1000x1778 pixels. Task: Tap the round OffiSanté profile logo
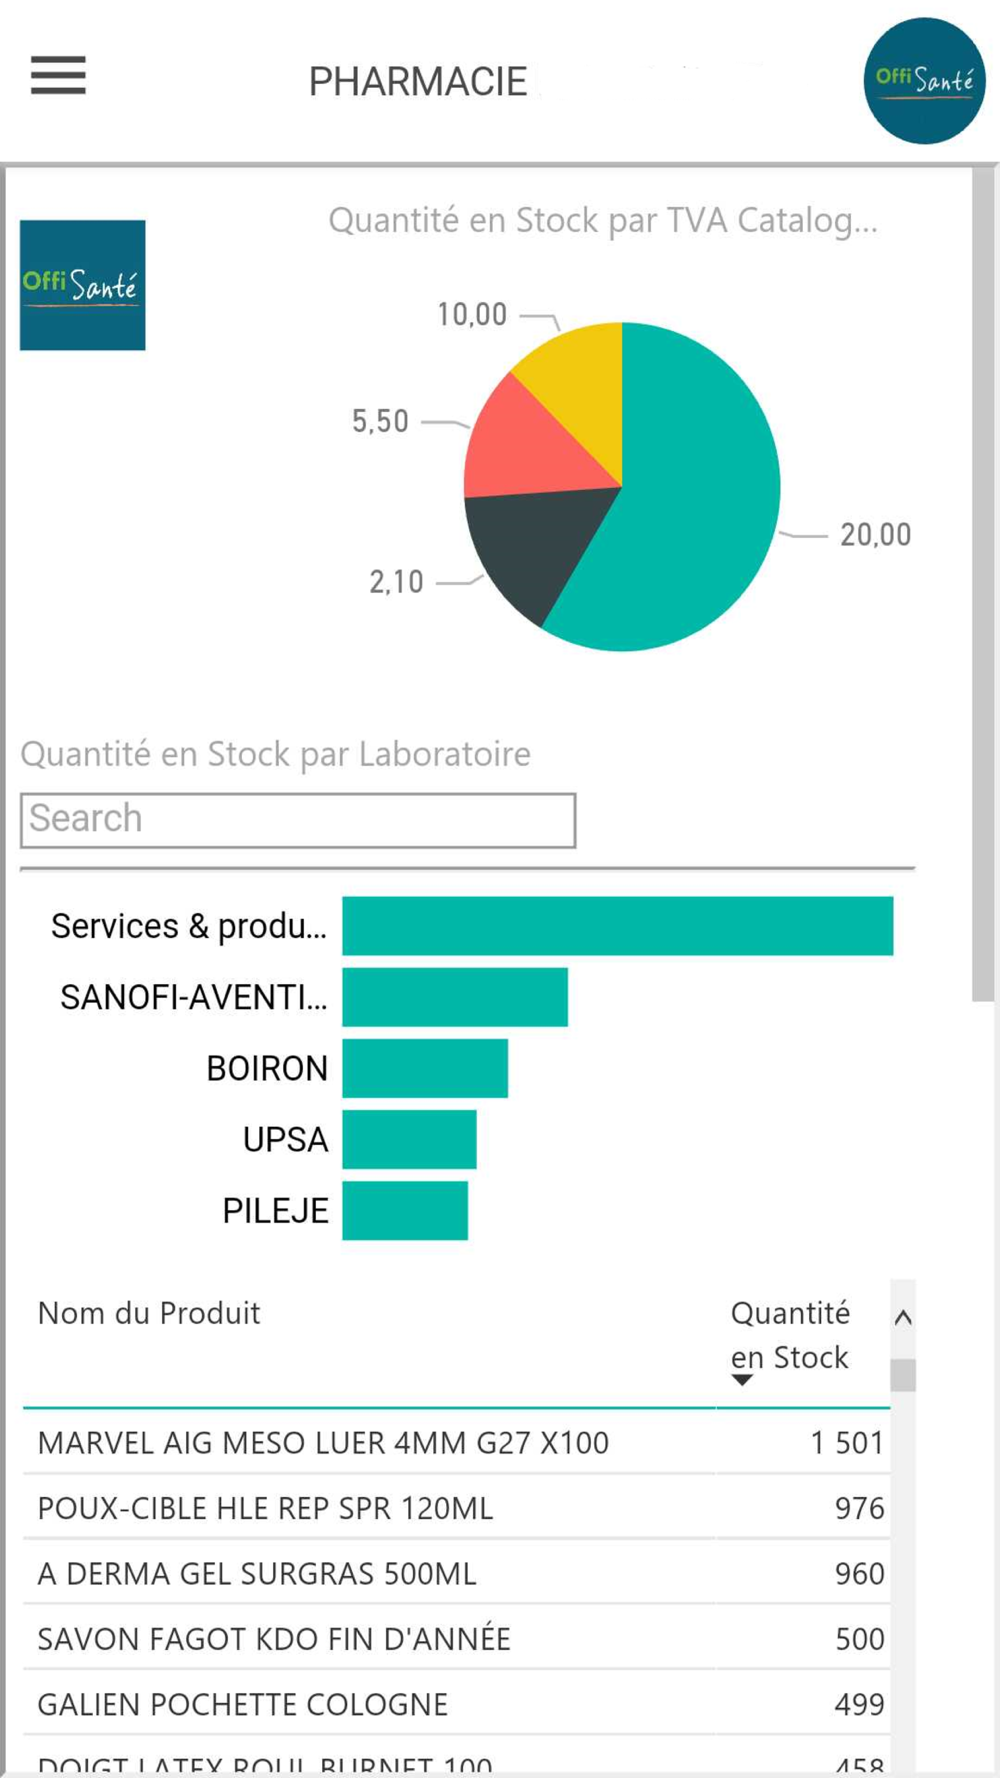[x=924, y=81]
